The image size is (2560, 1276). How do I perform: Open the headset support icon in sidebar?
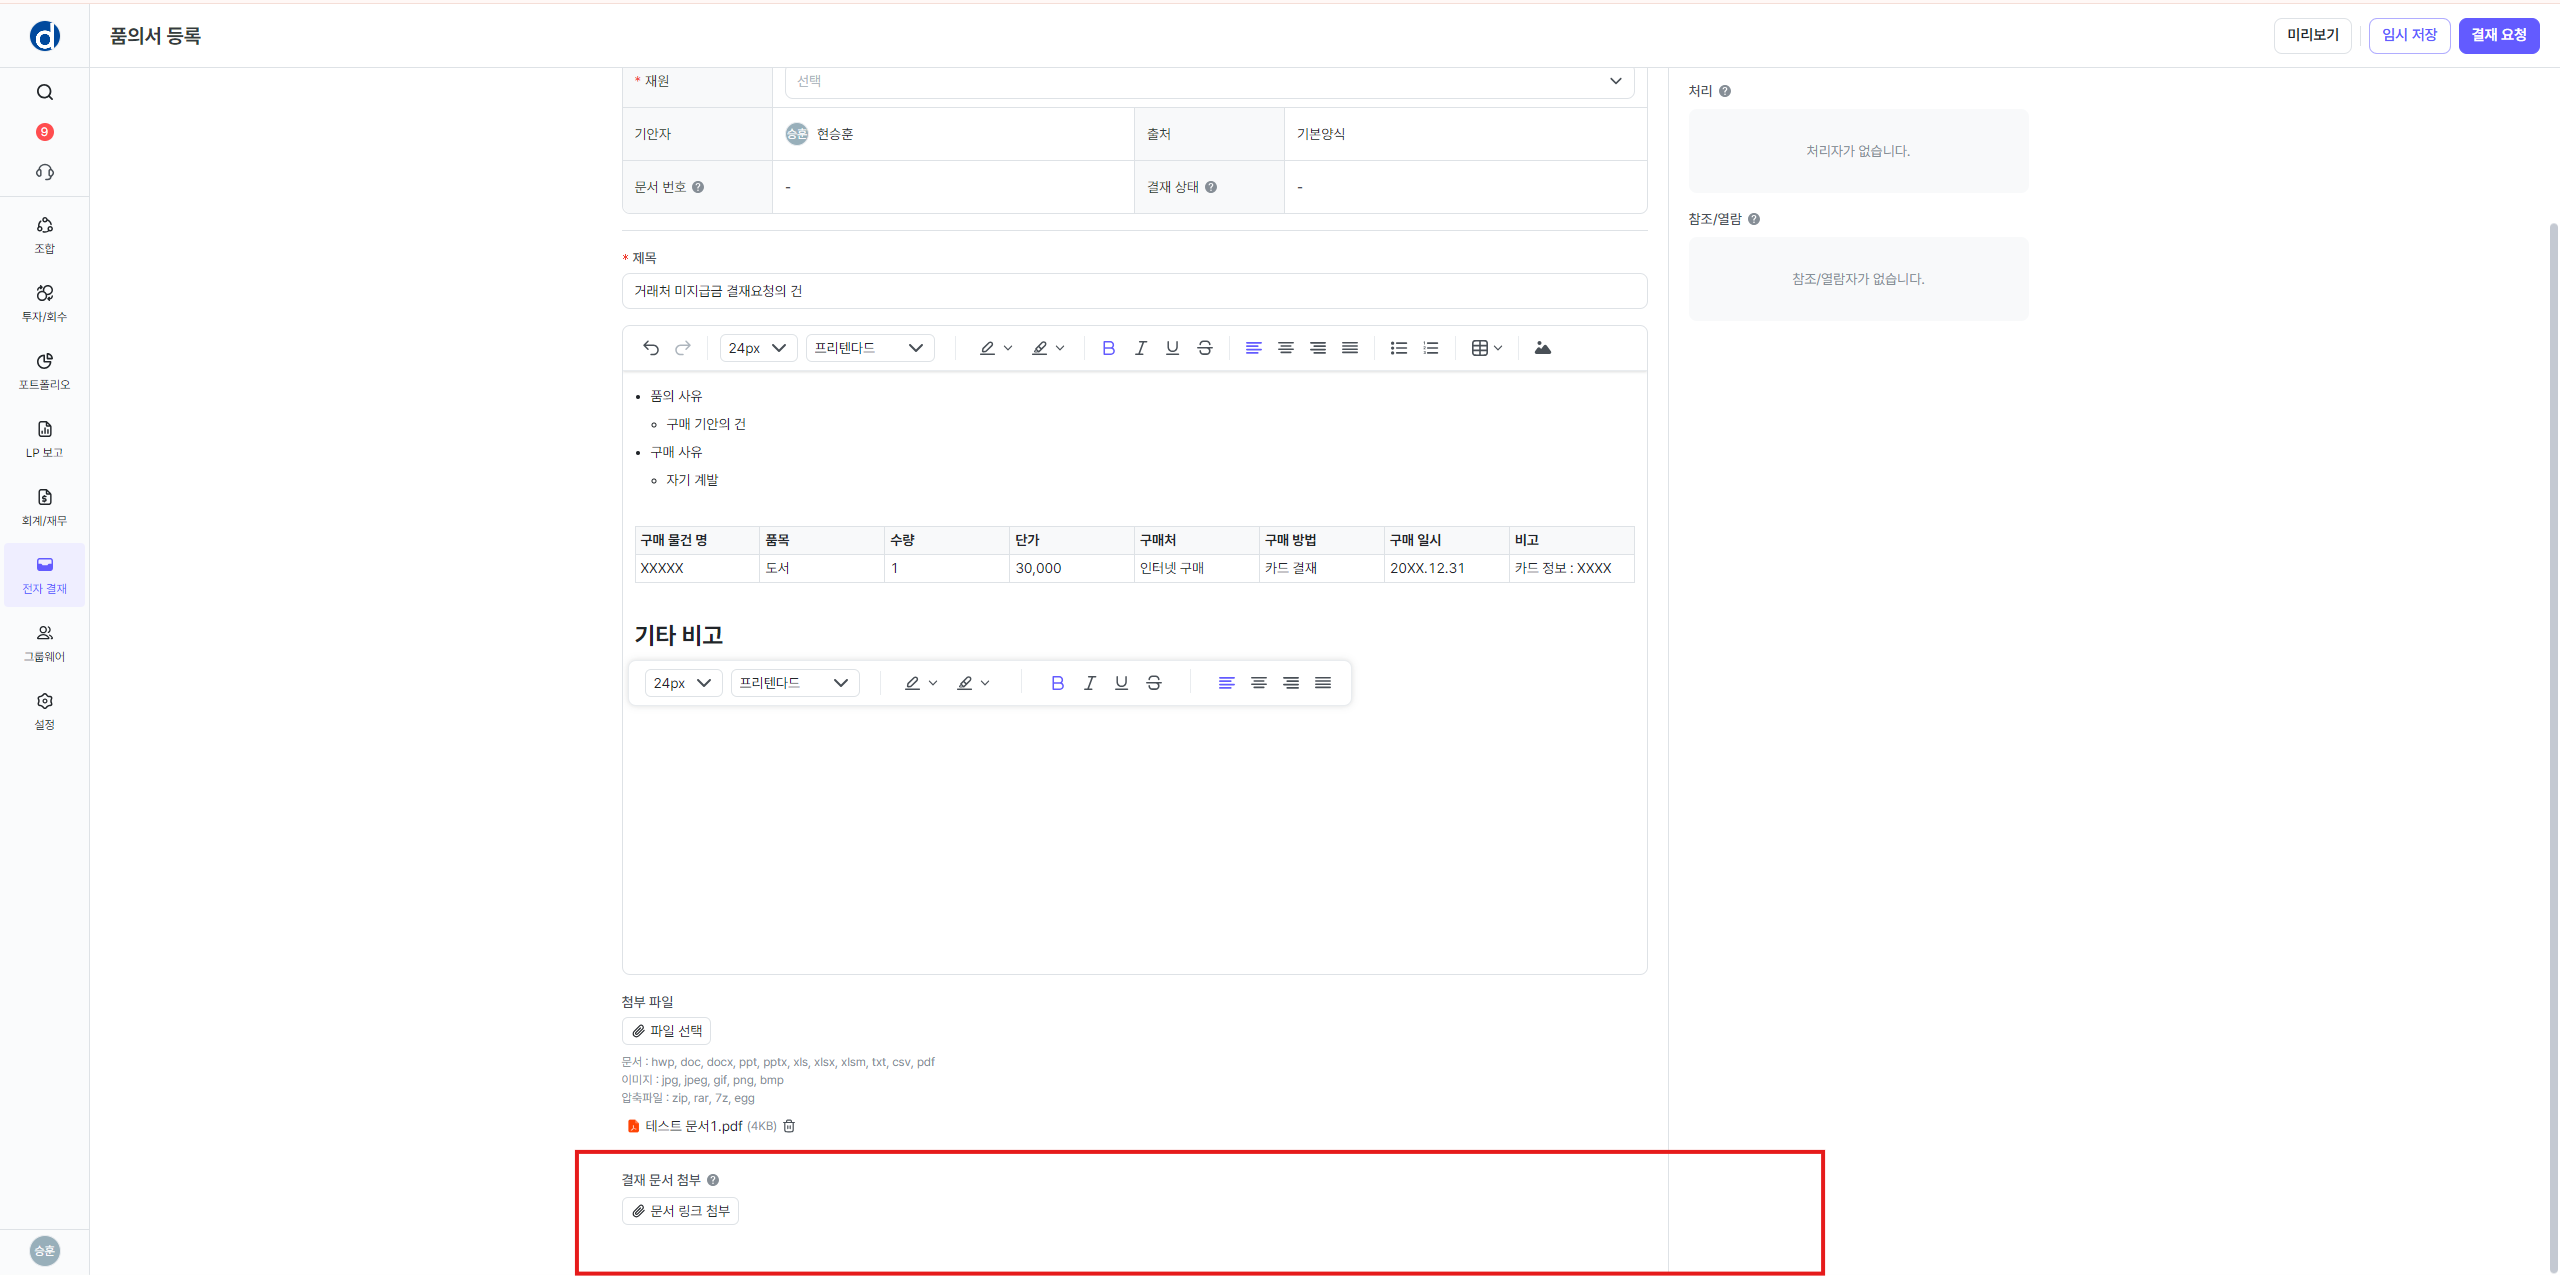(x=45, y=172)
